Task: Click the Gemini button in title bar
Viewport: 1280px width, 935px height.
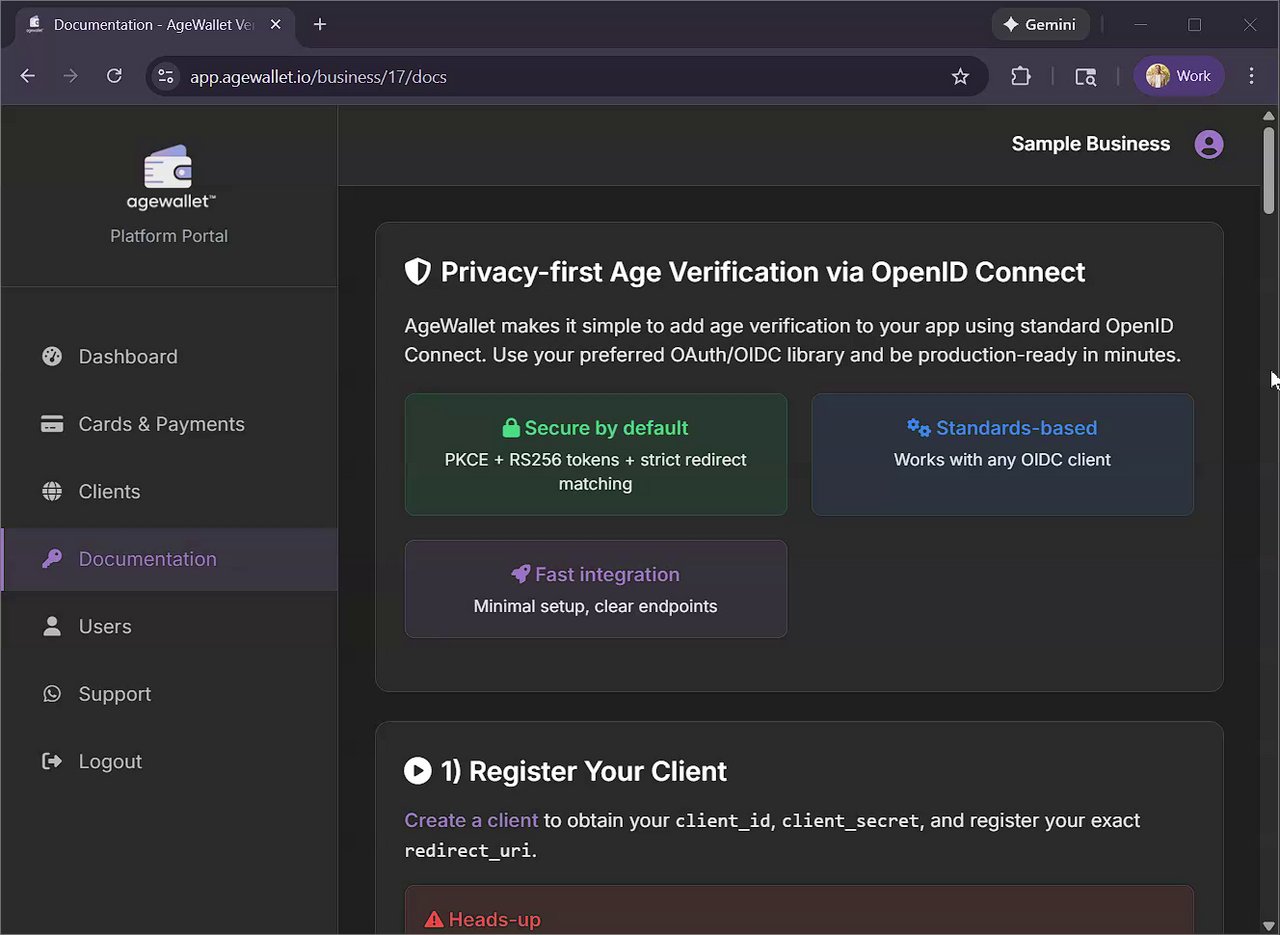Action: point(1039,24)
